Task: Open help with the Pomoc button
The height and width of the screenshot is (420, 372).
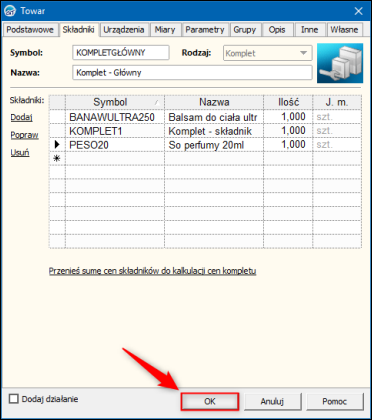Action: click(x=334, y=402)
